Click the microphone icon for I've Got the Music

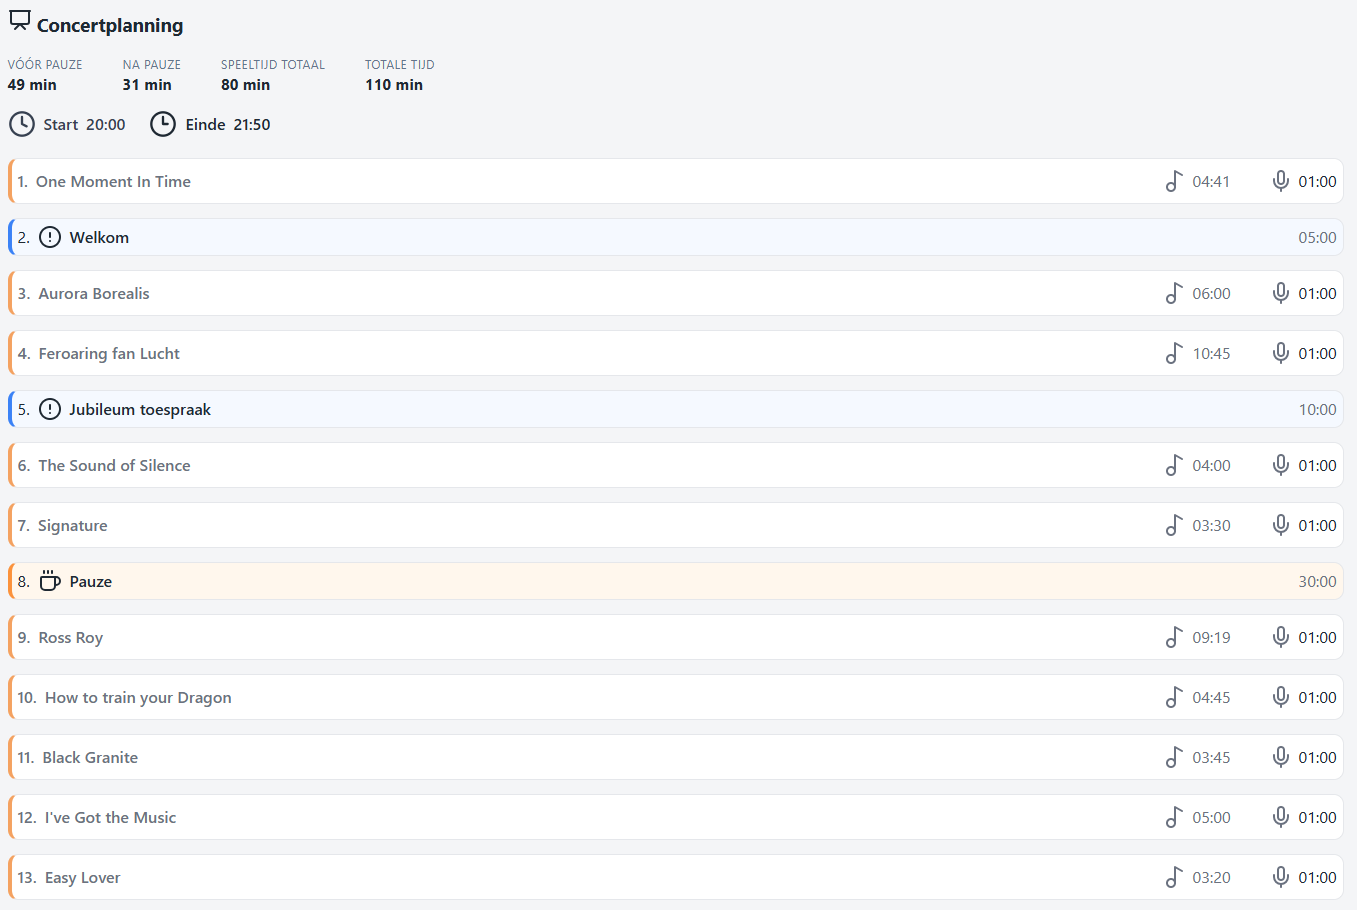click(x=1280, y=817)
